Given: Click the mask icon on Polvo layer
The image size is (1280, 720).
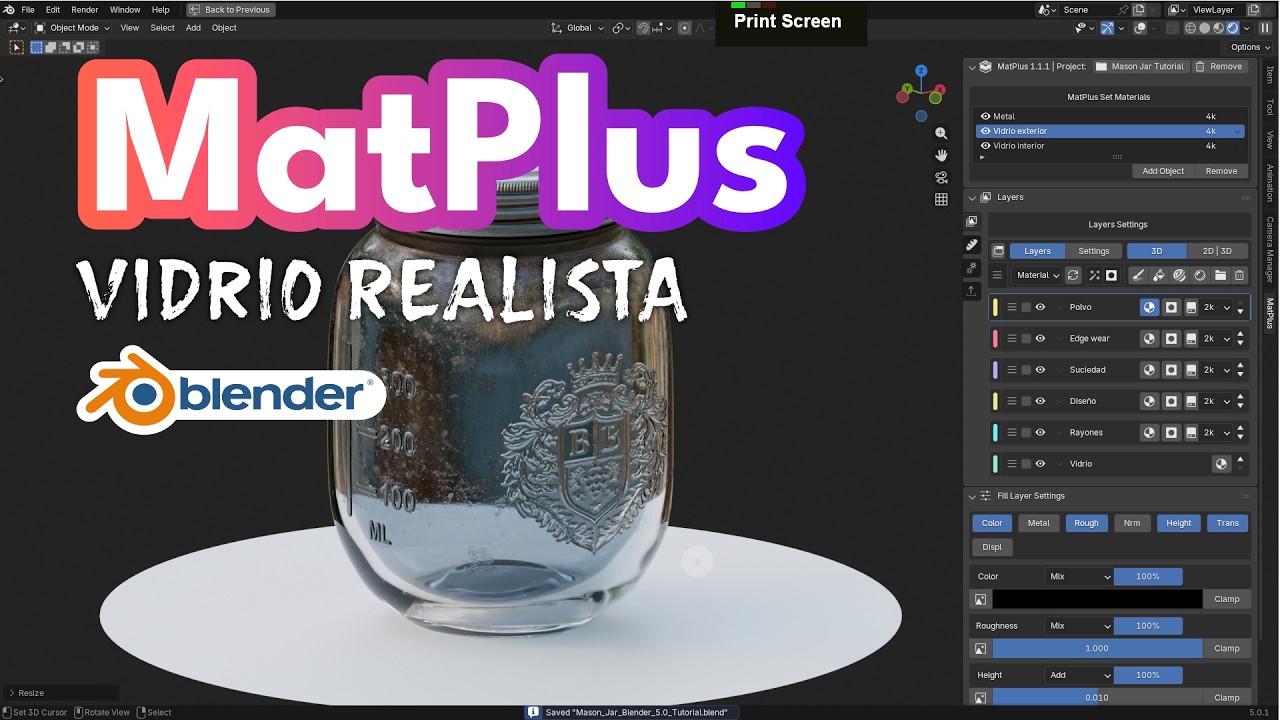Looking at the screenshot, I should (1171, 307).
